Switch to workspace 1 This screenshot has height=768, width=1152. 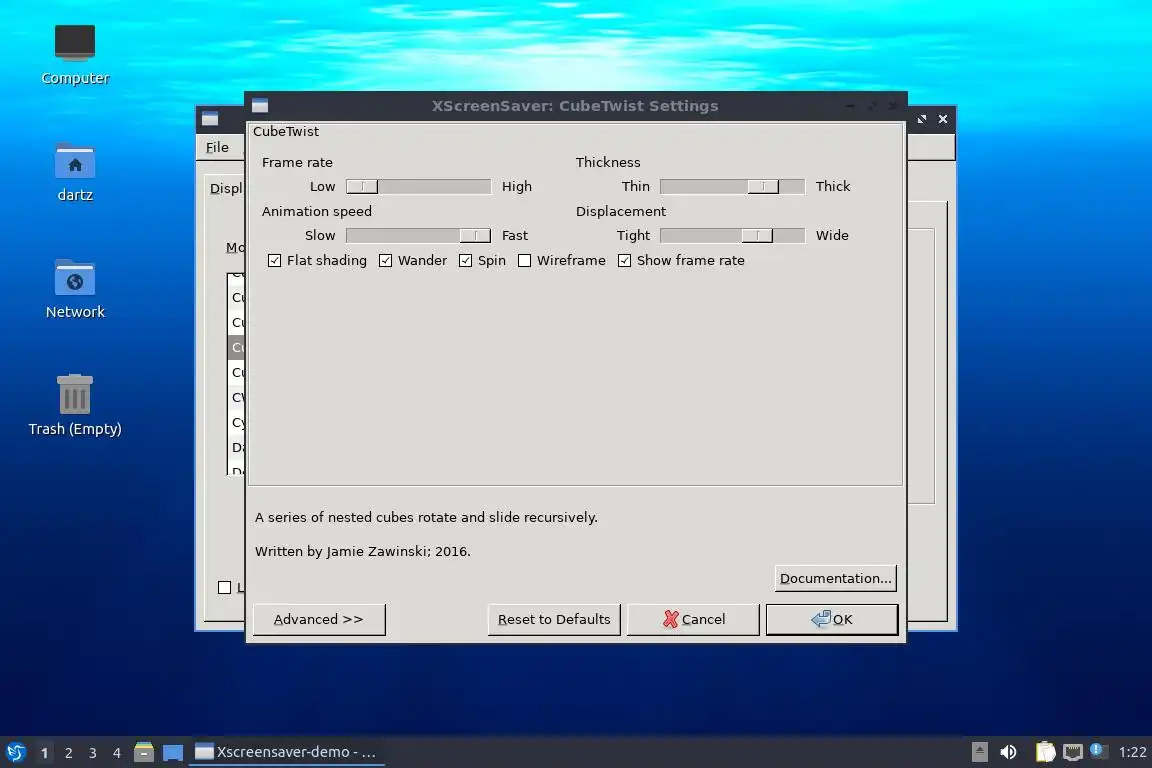[45, 753]
